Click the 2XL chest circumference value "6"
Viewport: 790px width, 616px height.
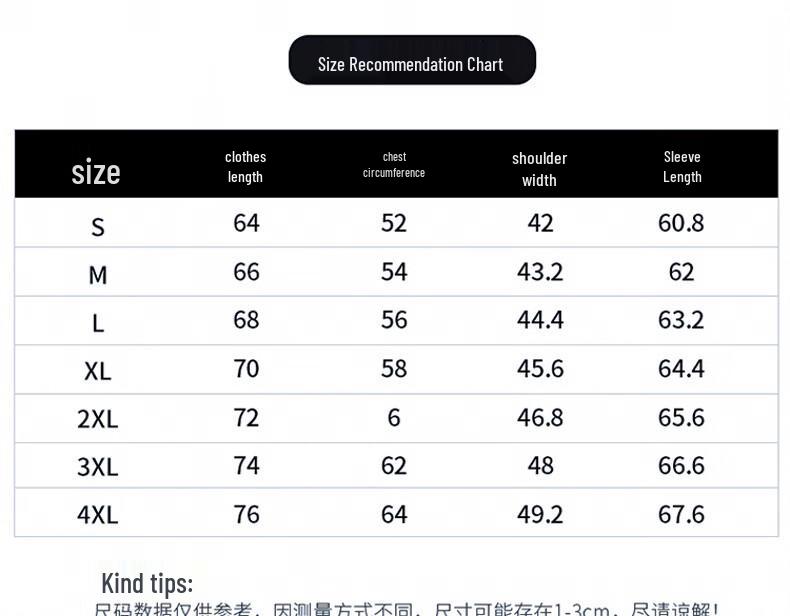click(x=394, y=417)
